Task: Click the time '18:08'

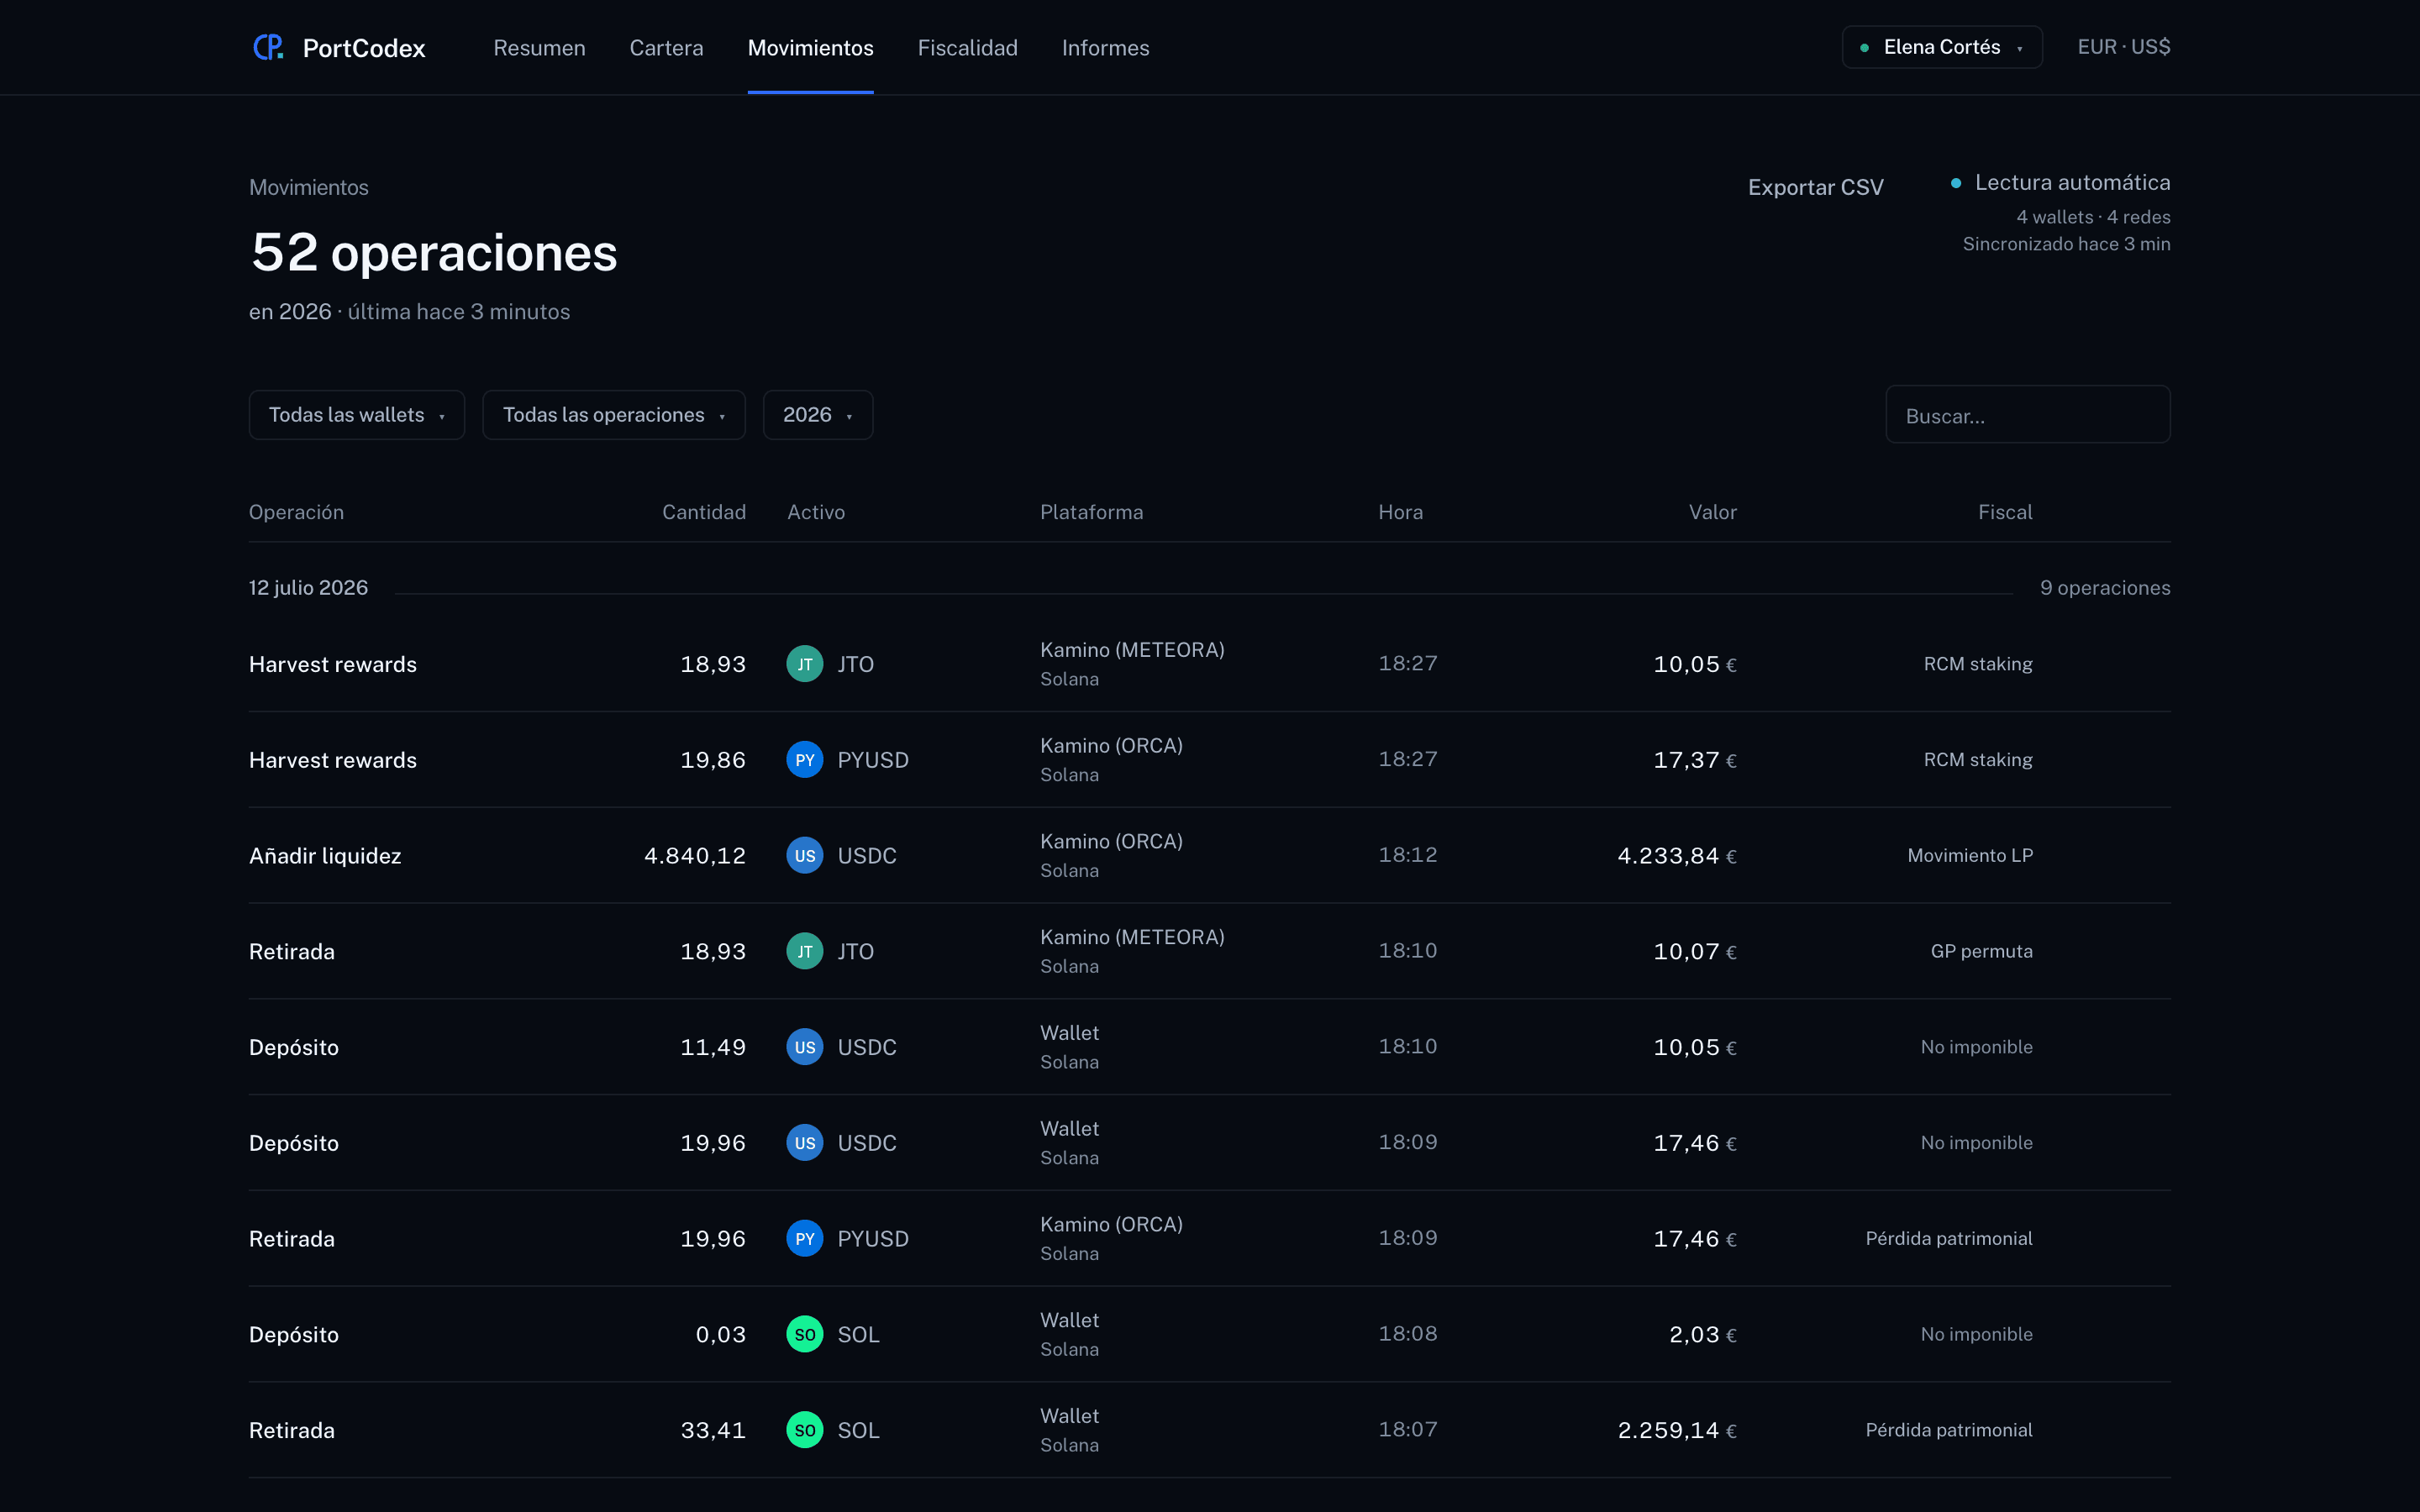Action: [1408, 1334]
